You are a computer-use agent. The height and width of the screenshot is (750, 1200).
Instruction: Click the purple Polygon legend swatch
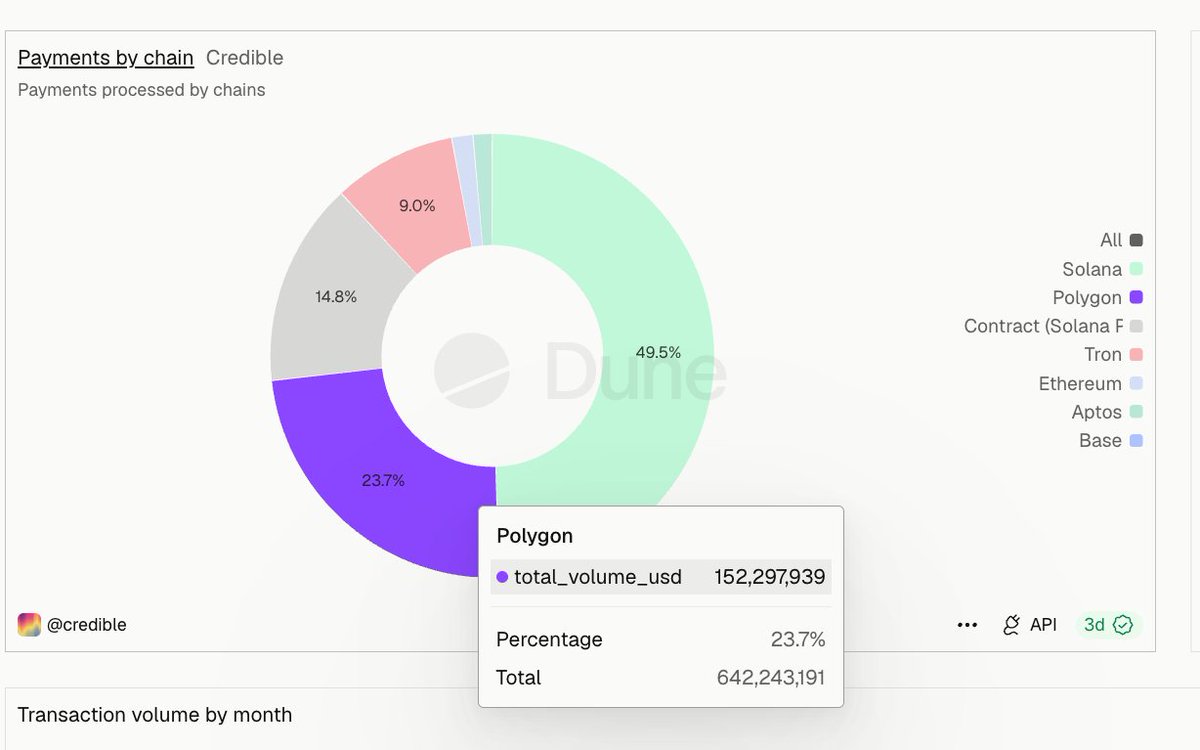(x=1136, y=298)
